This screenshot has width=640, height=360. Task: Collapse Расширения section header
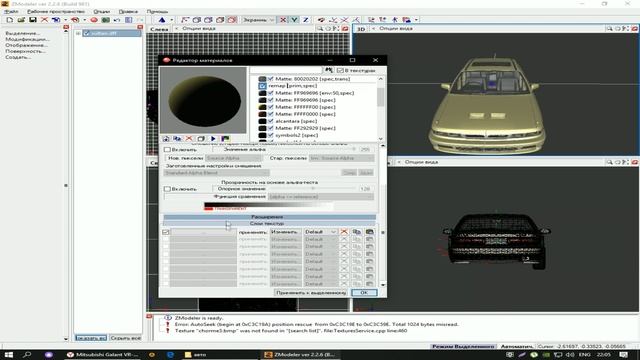(269, 217)
